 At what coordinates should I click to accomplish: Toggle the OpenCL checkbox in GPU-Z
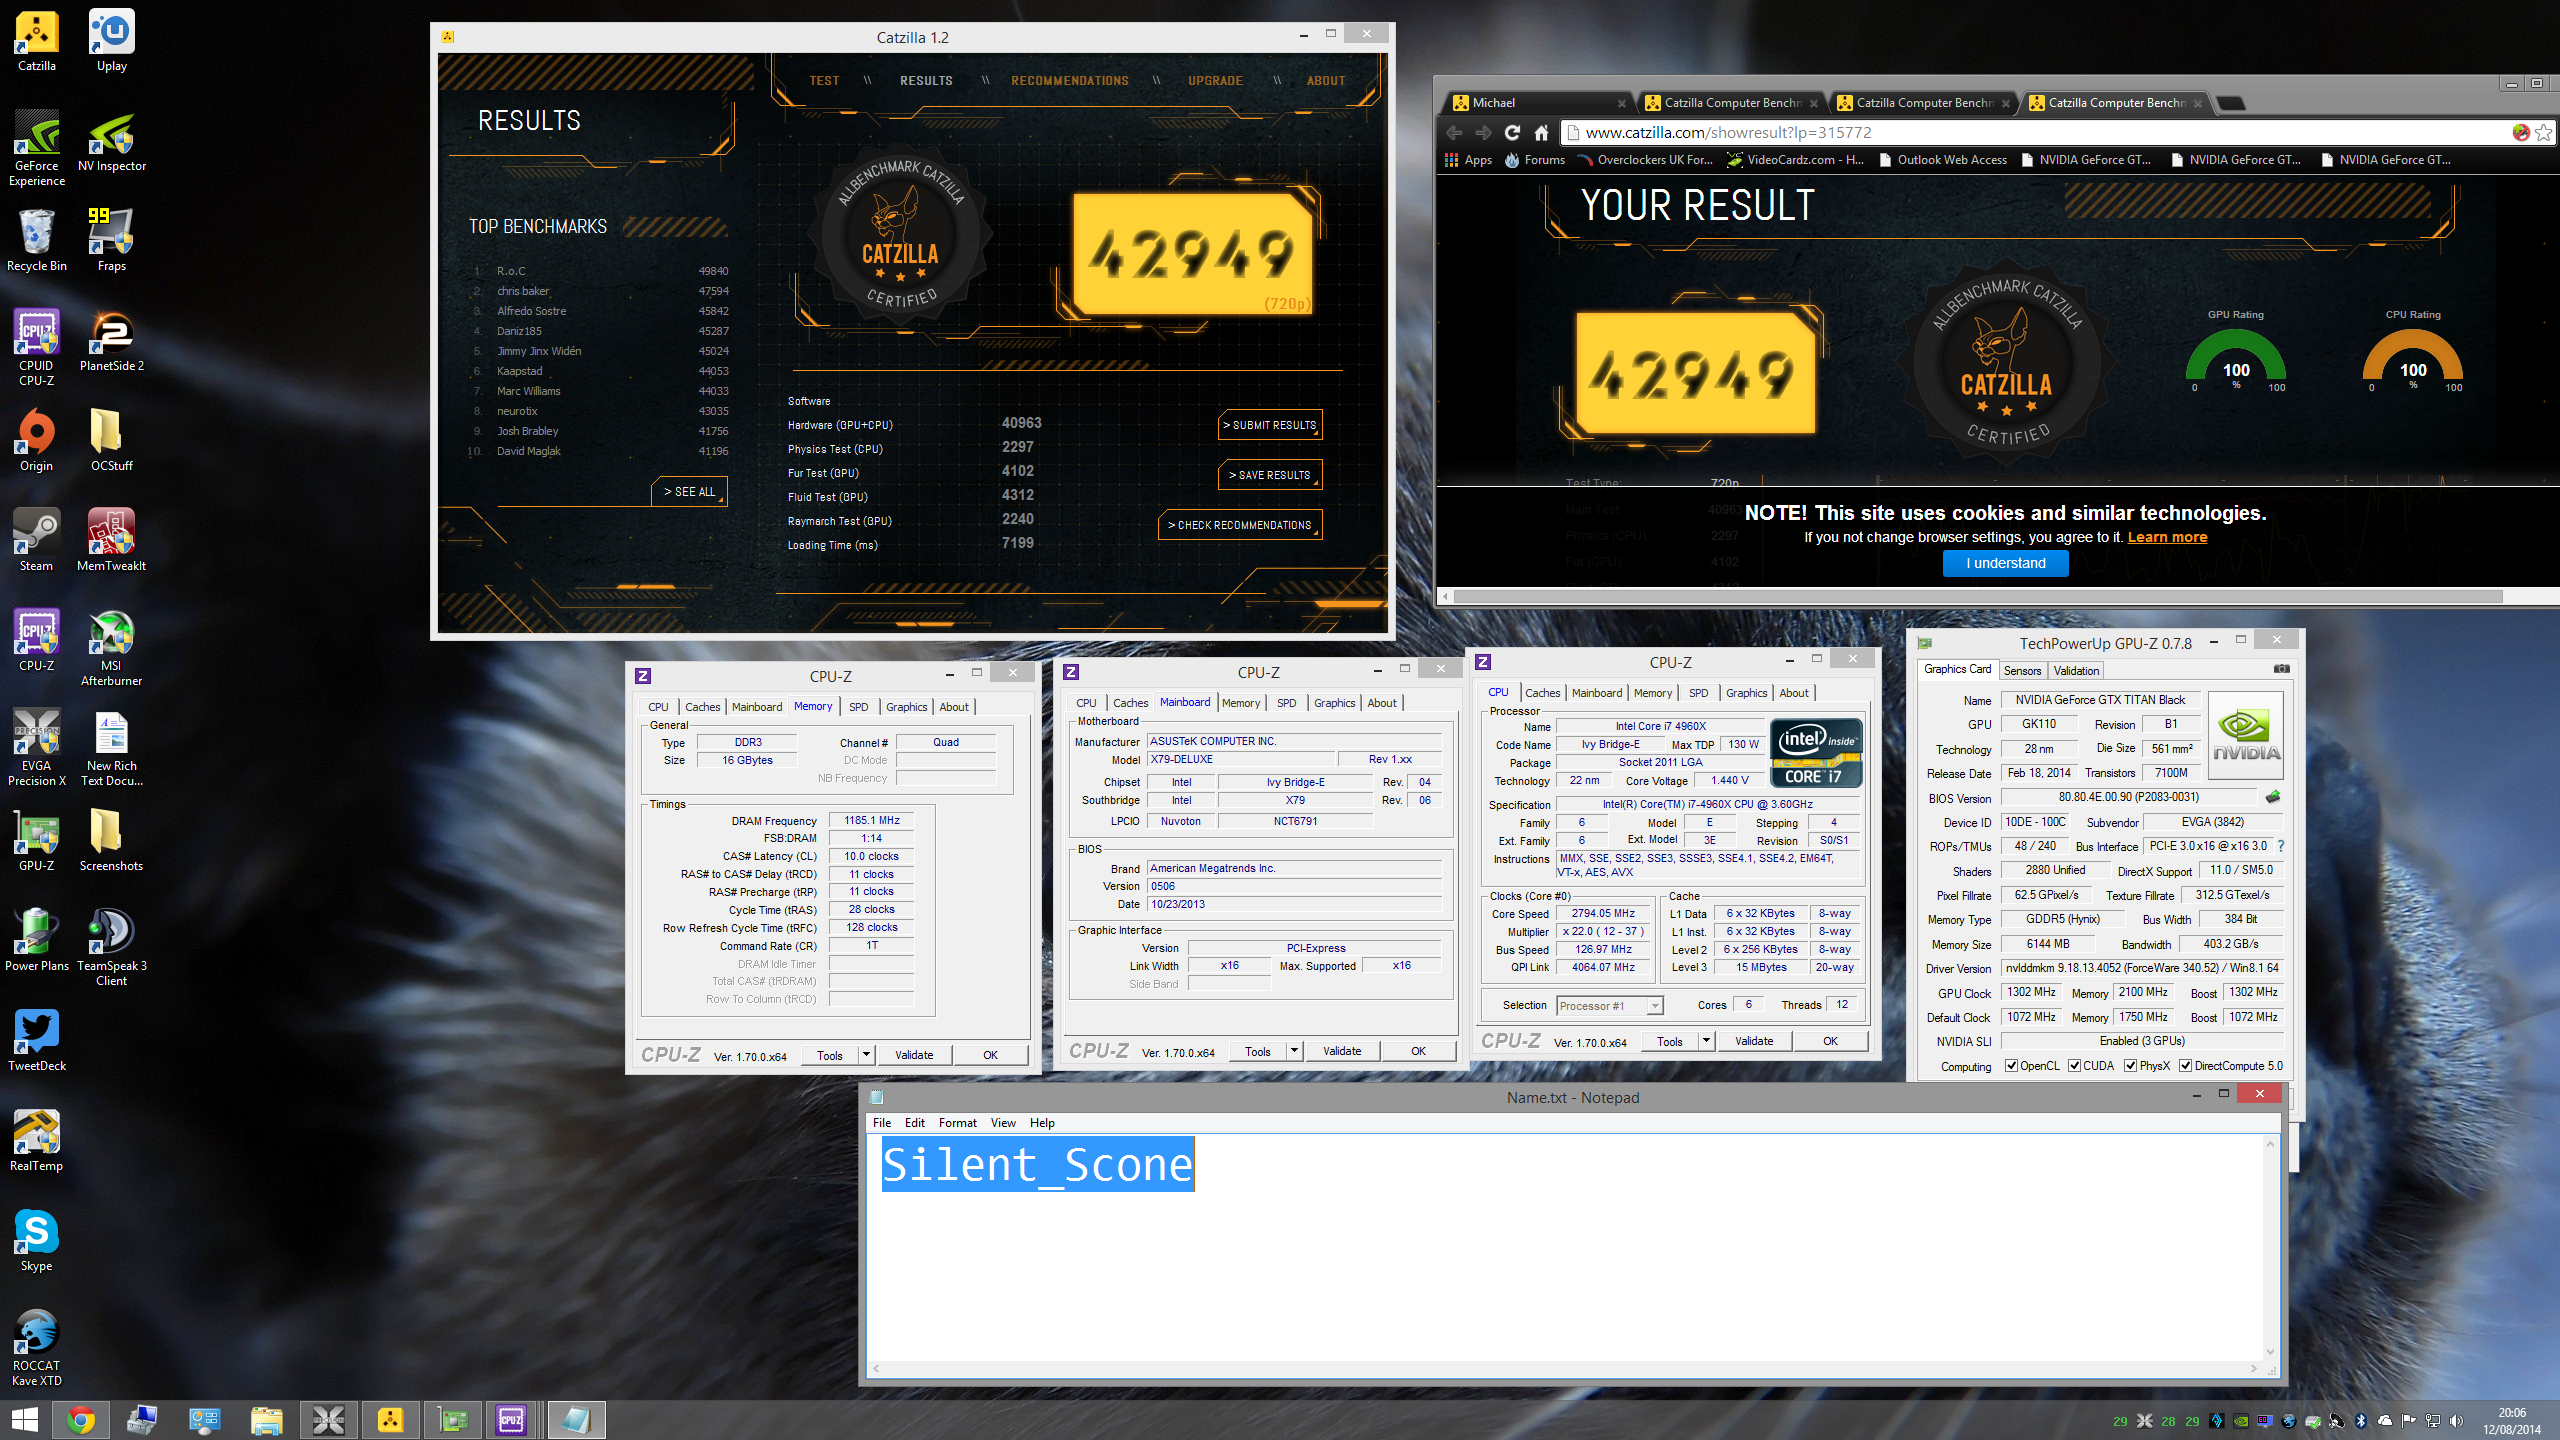pyautogui.click(x=2012, y=1066)
